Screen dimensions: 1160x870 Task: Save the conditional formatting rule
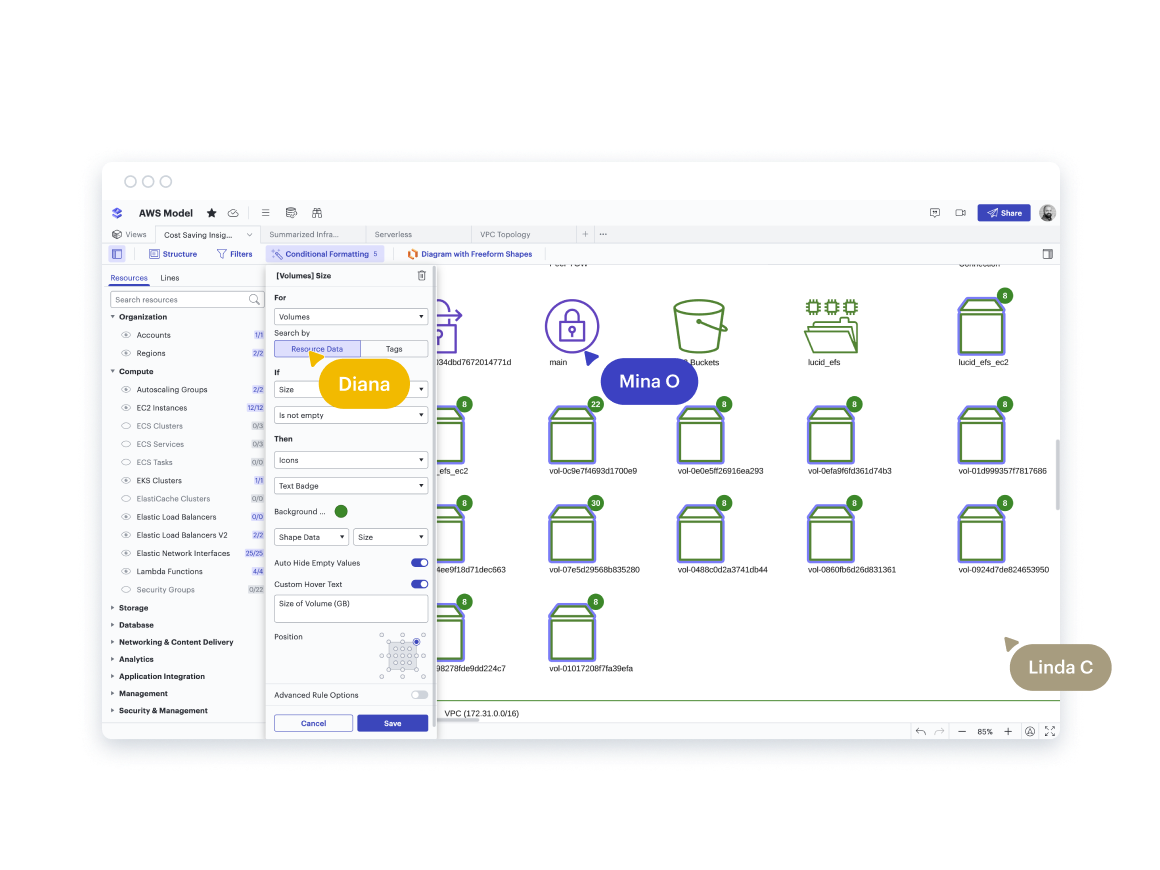click(392, 722)
